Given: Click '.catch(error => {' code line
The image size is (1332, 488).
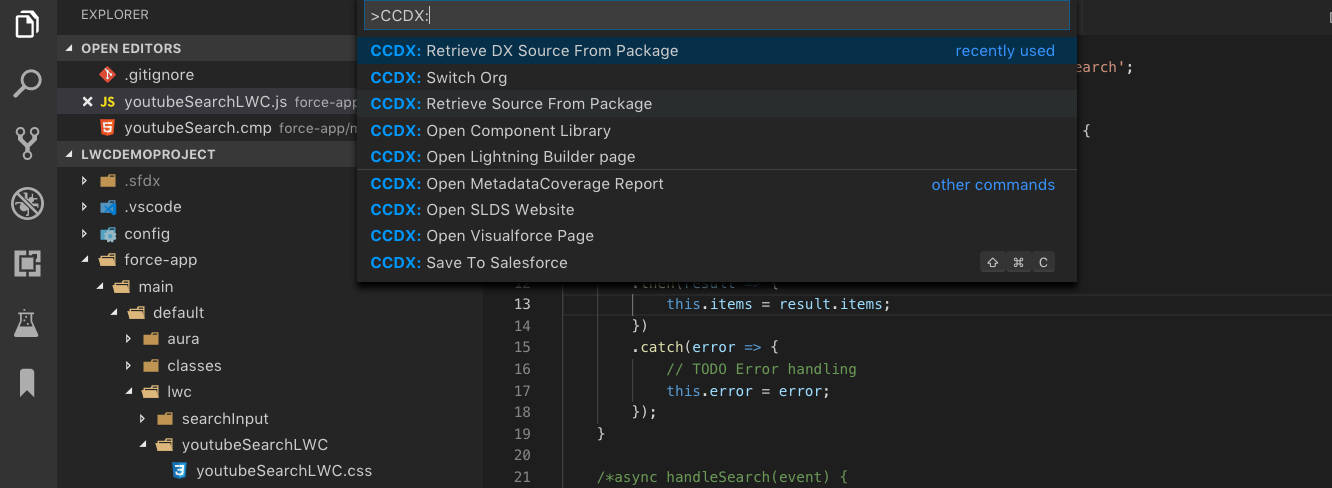Looking at the screenshot, I should 704,347.
